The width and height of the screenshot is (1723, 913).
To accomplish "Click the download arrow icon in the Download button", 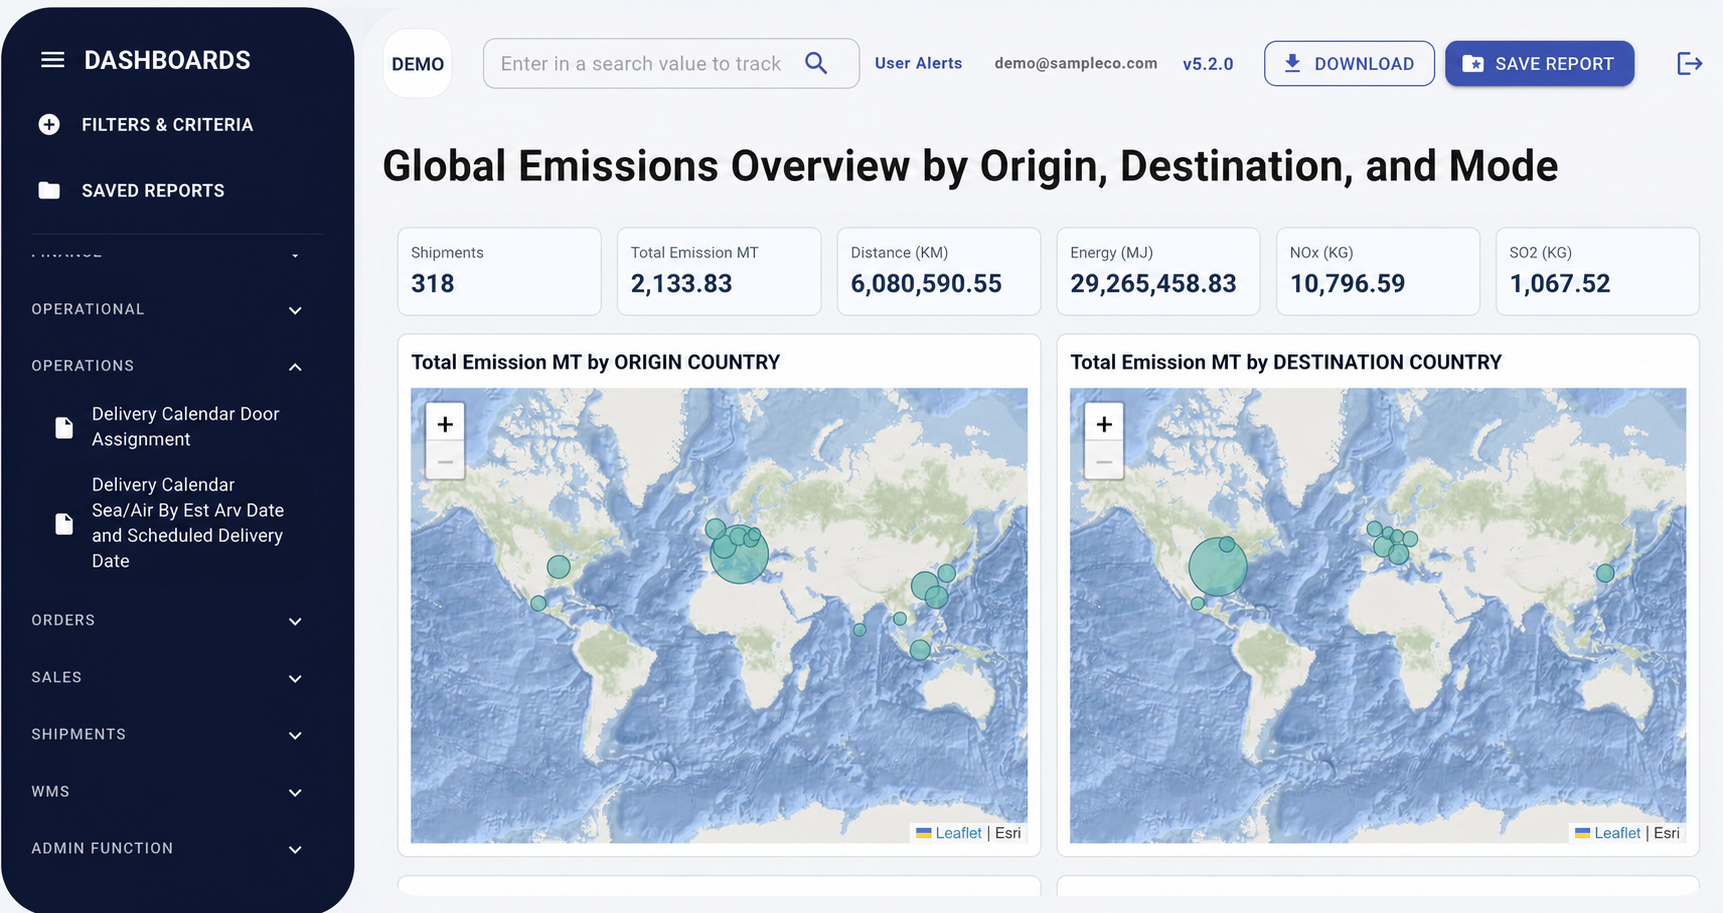I will tap(1292, 63).
